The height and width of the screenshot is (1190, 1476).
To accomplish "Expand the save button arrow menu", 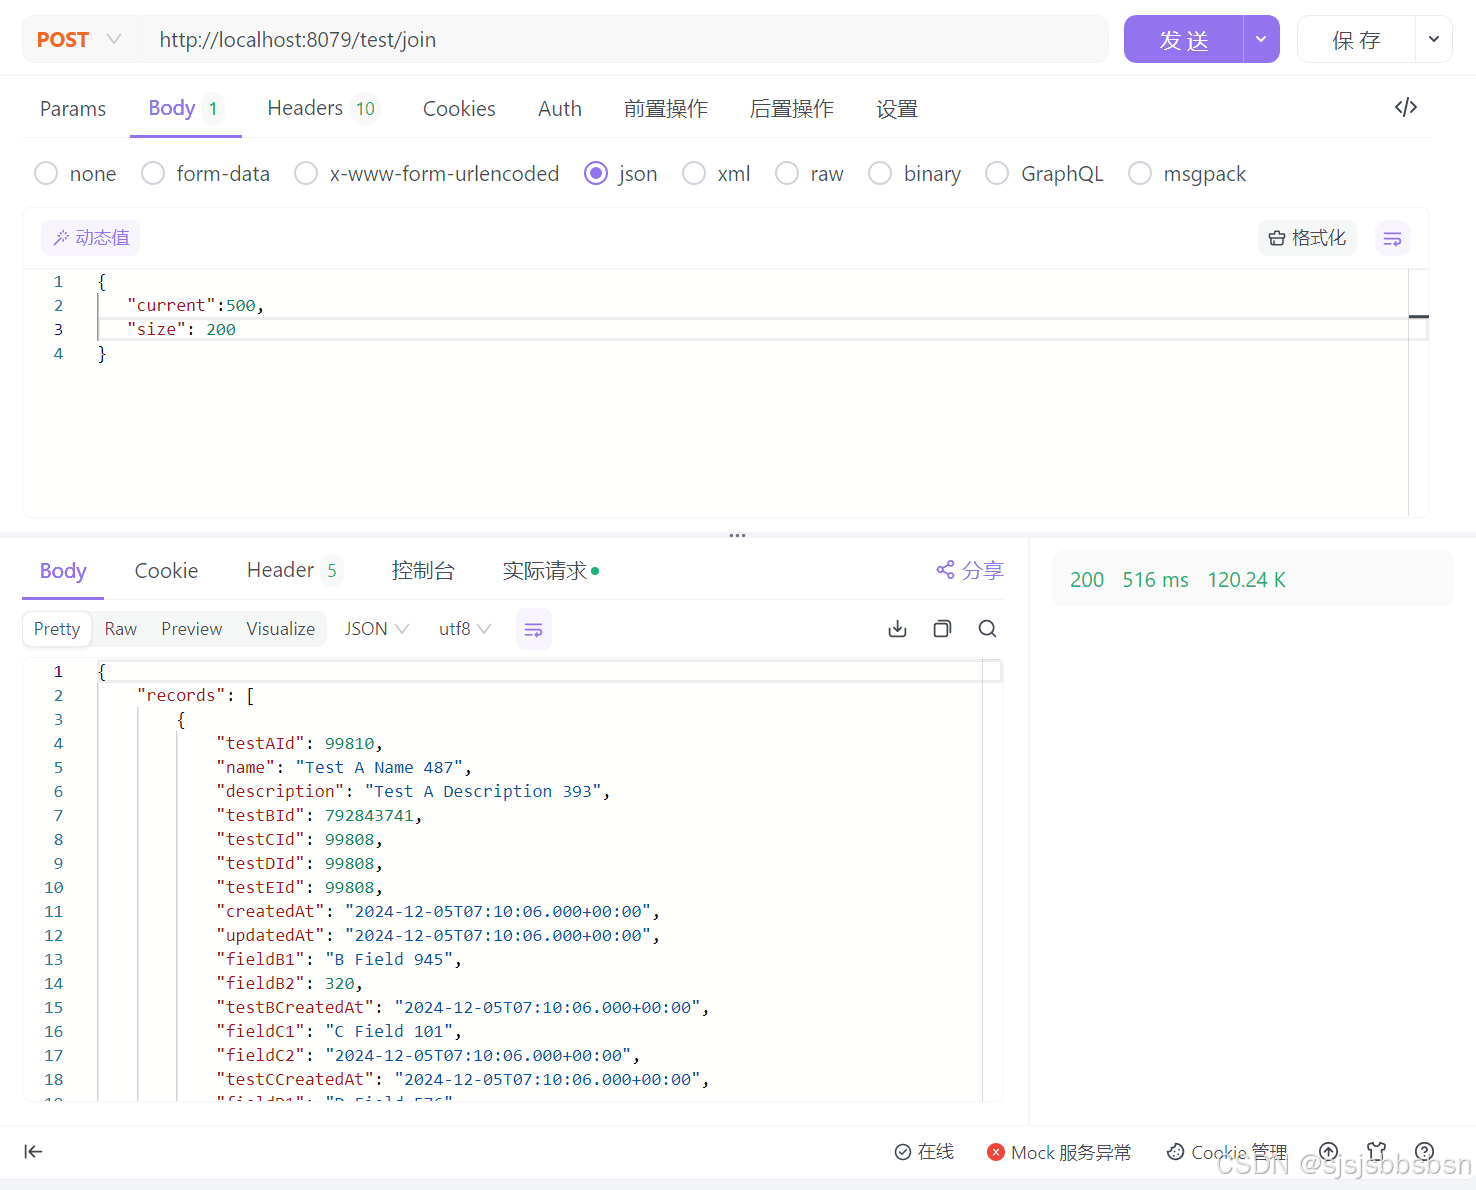I will click(x=1433, y=40).
